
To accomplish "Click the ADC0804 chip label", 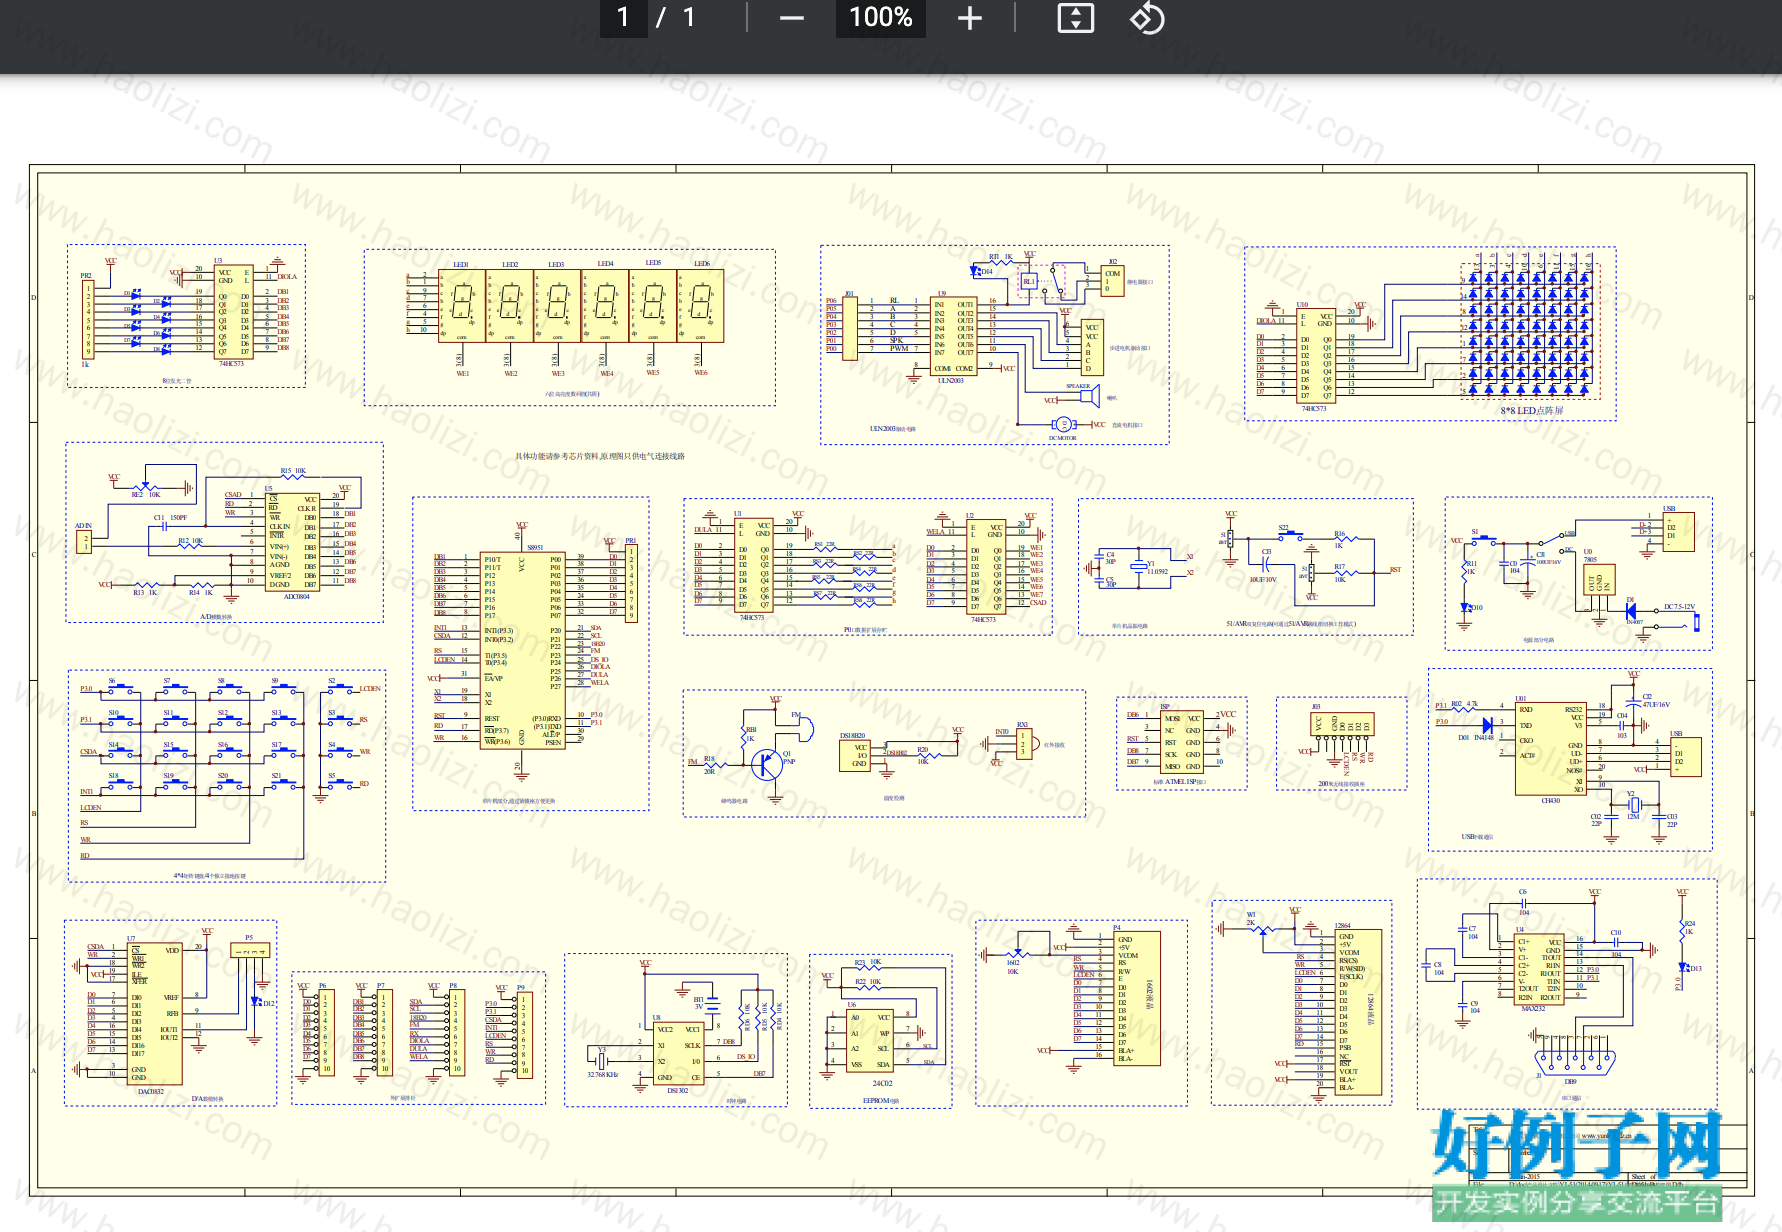I will (x=297, y=596).
